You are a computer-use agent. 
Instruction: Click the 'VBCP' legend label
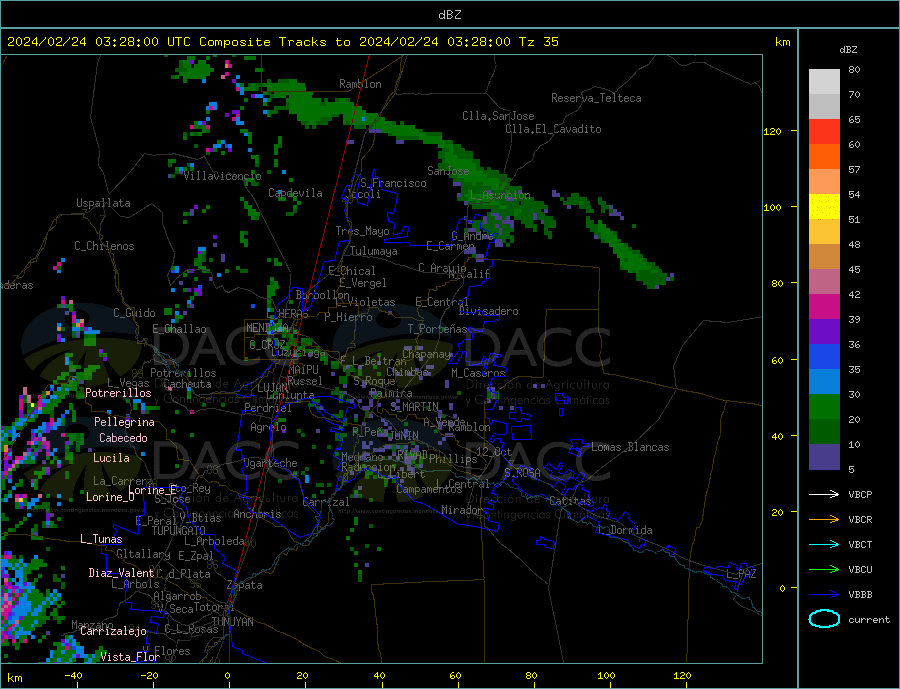point(860,494)
